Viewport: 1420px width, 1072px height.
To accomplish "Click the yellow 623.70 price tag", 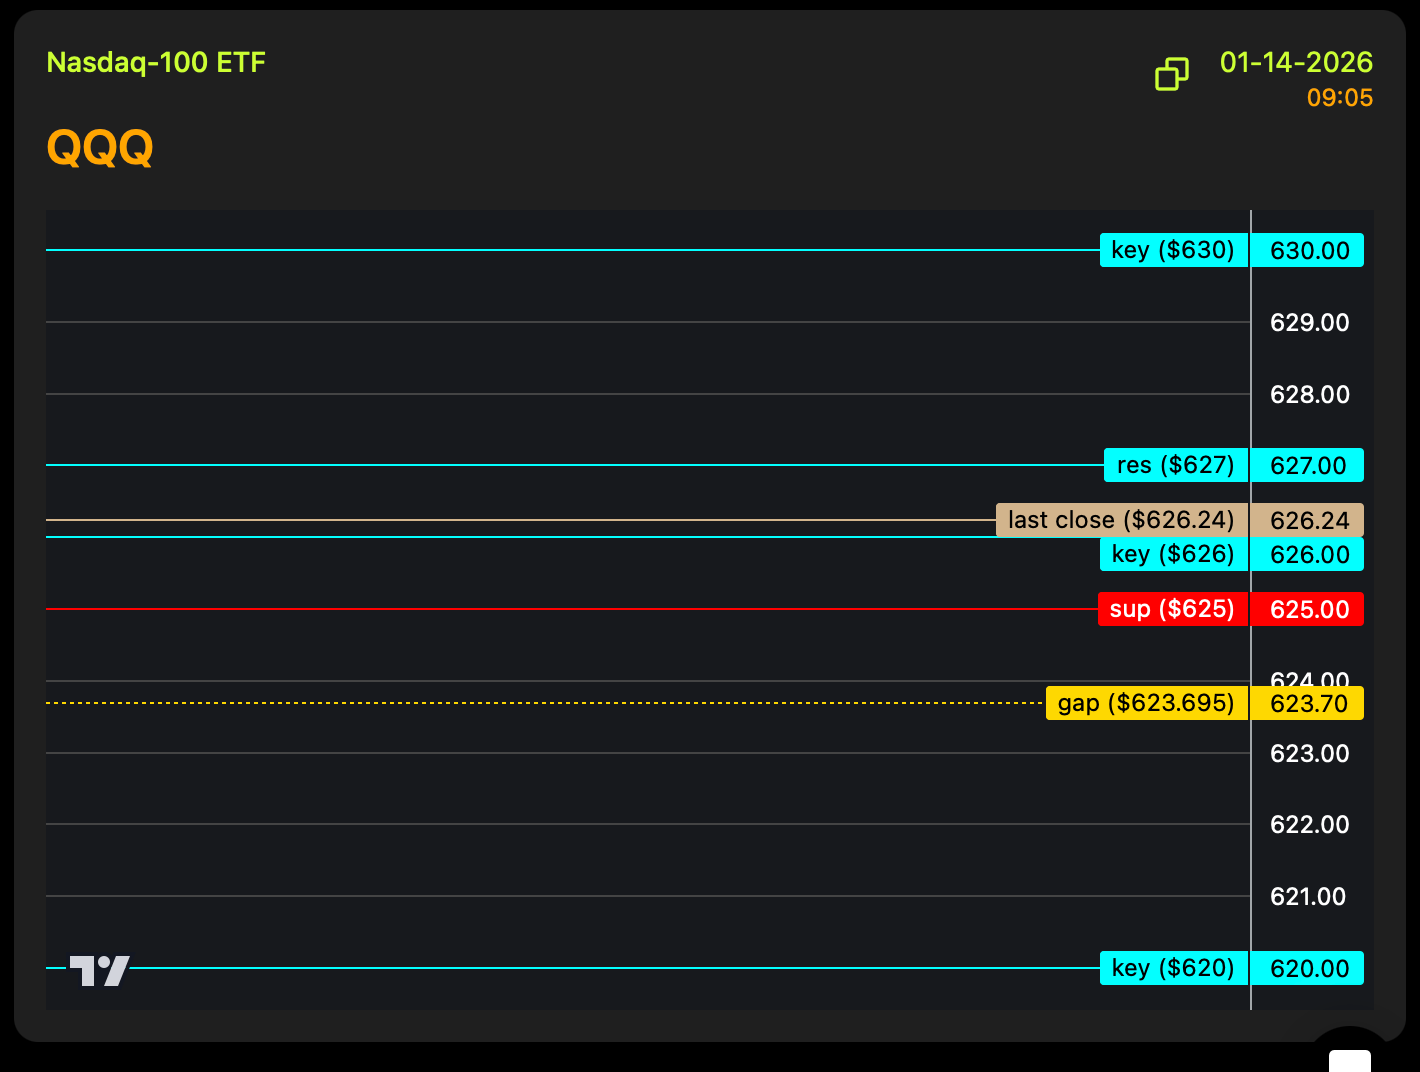I will click(1309, 703).
